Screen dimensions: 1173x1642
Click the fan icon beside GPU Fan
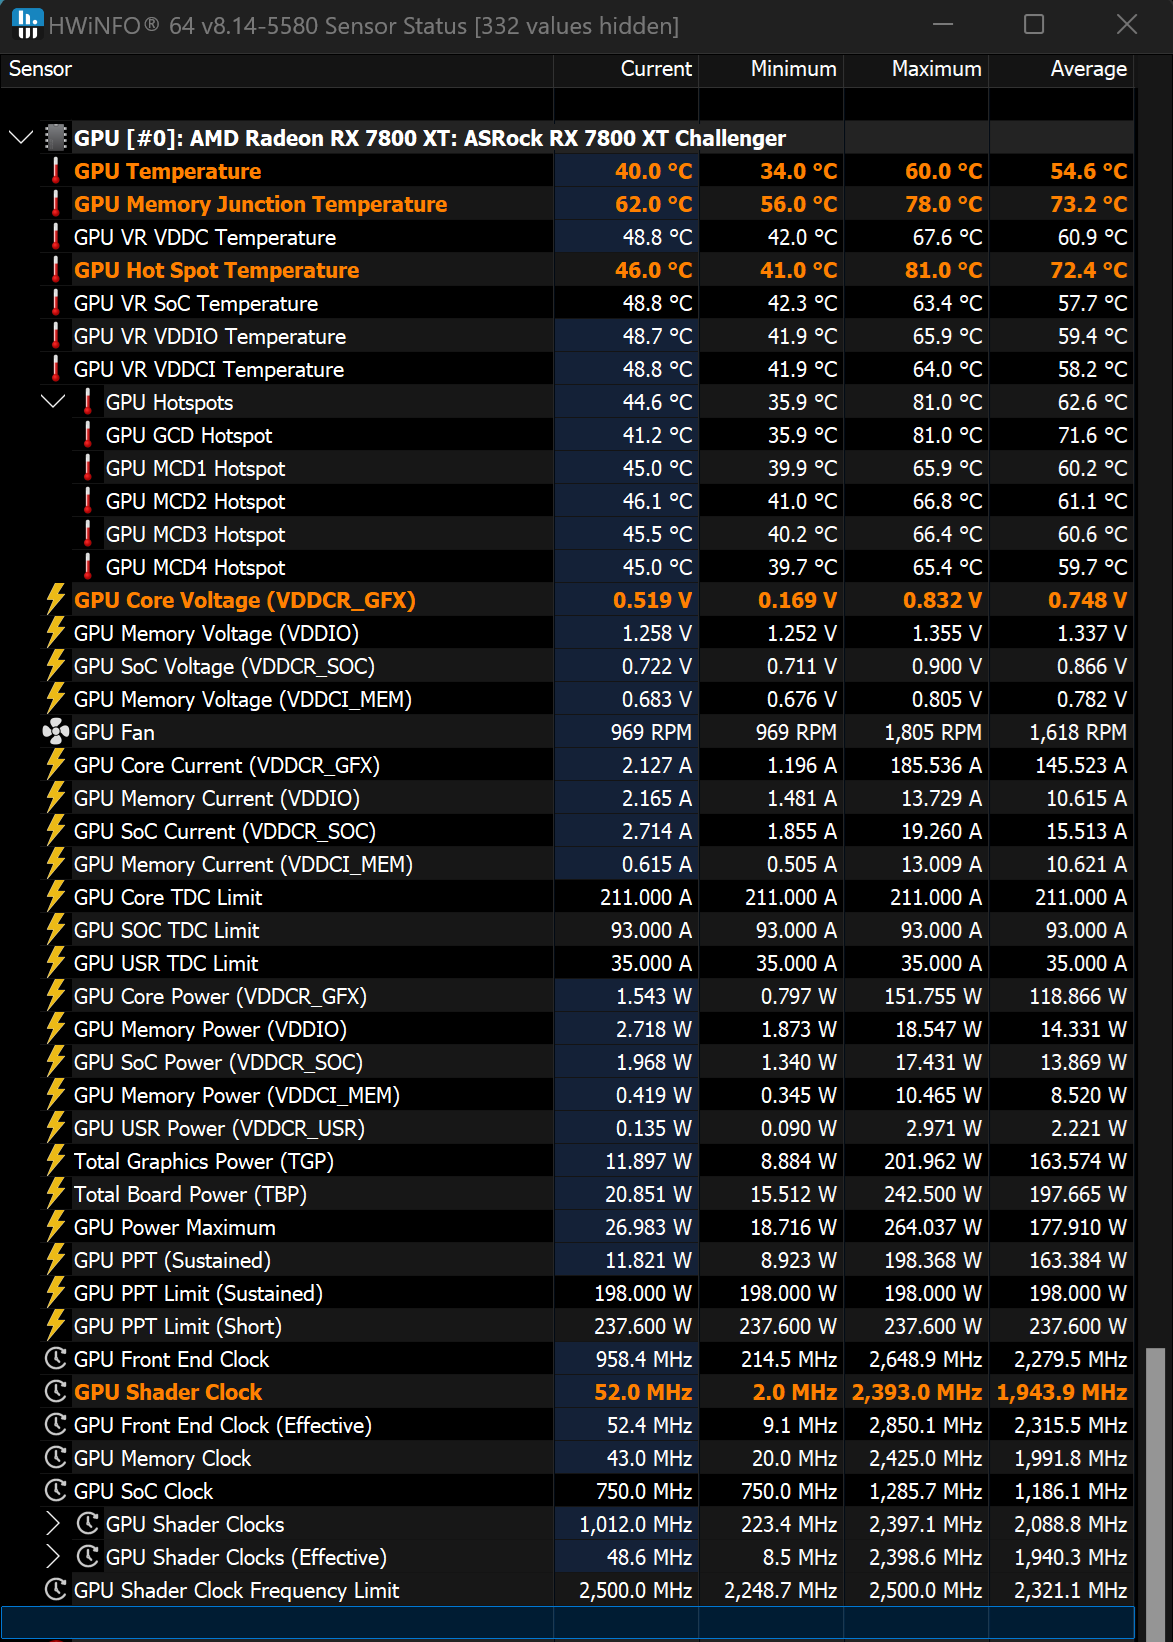[56, 732]
